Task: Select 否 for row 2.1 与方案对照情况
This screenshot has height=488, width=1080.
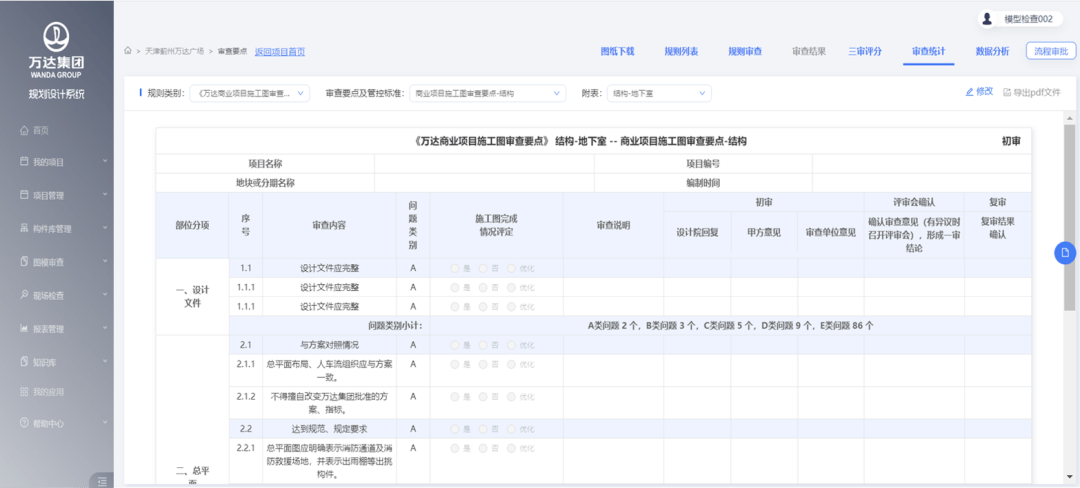Action: 483,344
